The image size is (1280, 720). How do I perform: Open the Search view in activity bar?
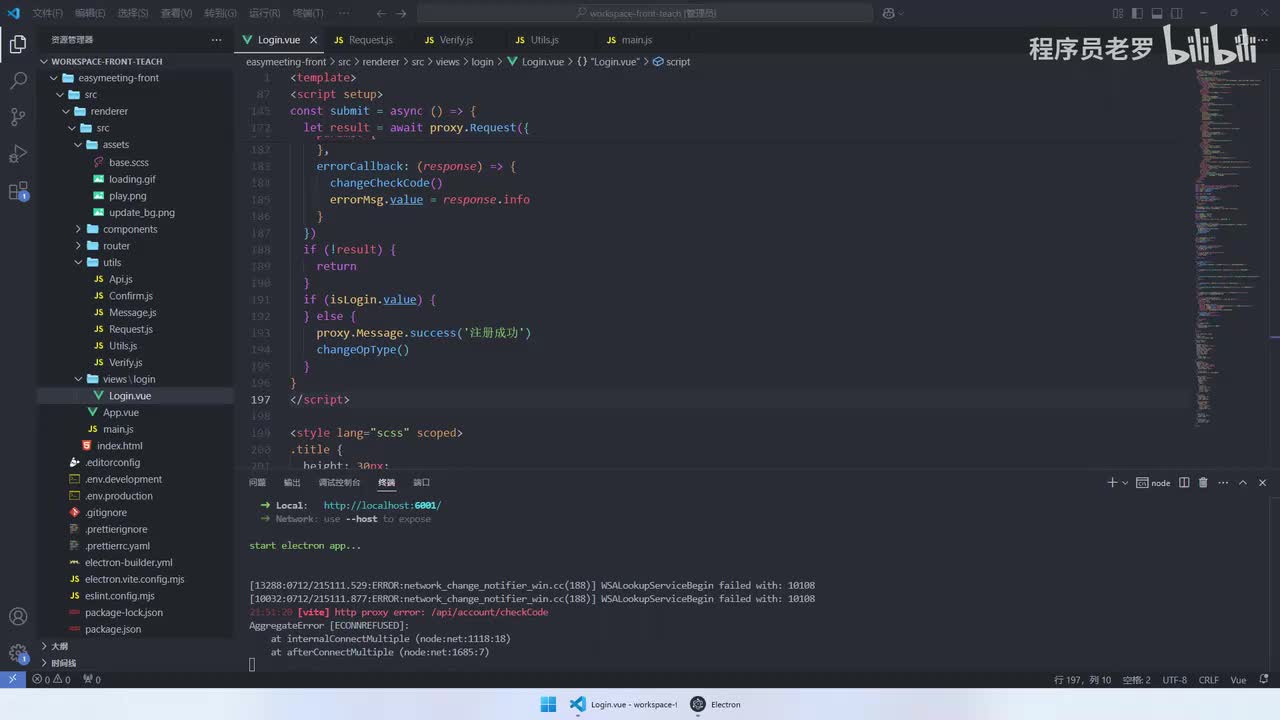[x=18, y=81]
